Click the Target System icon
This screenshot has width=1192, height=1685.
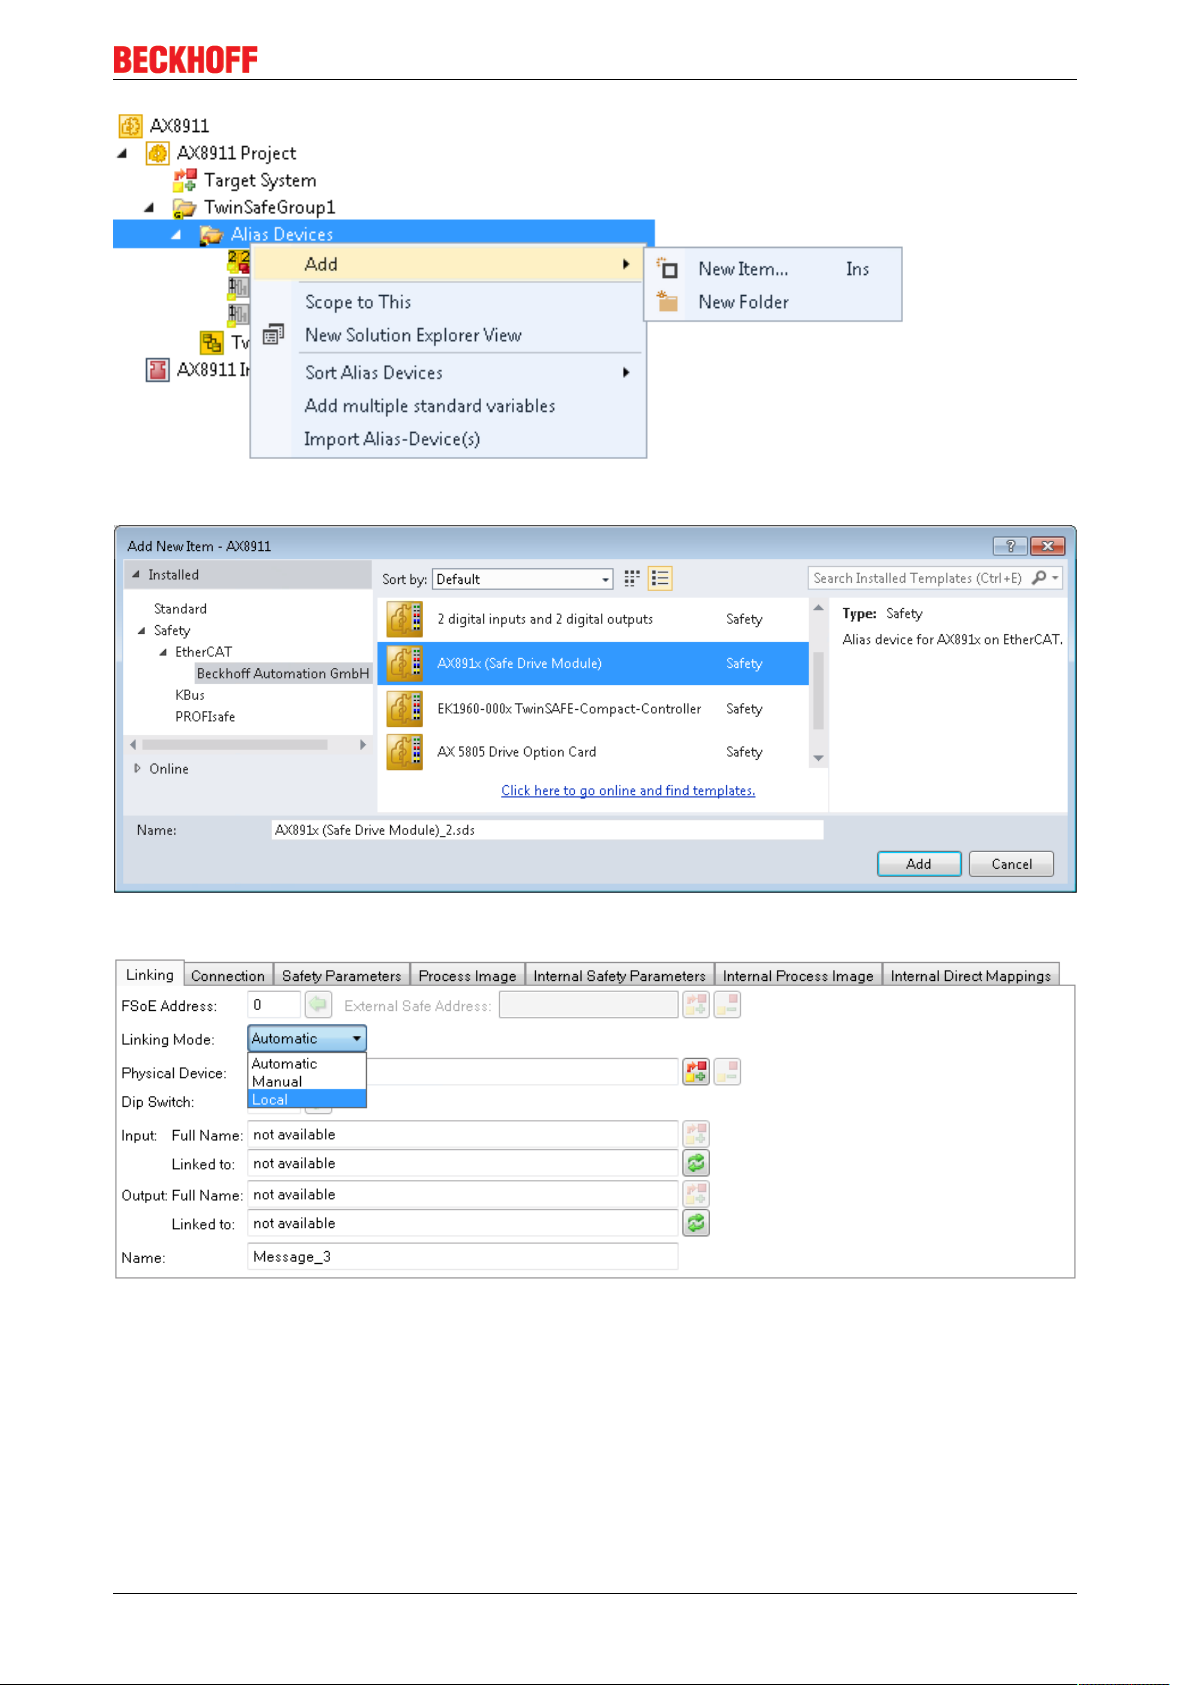(x=185, y=180)
